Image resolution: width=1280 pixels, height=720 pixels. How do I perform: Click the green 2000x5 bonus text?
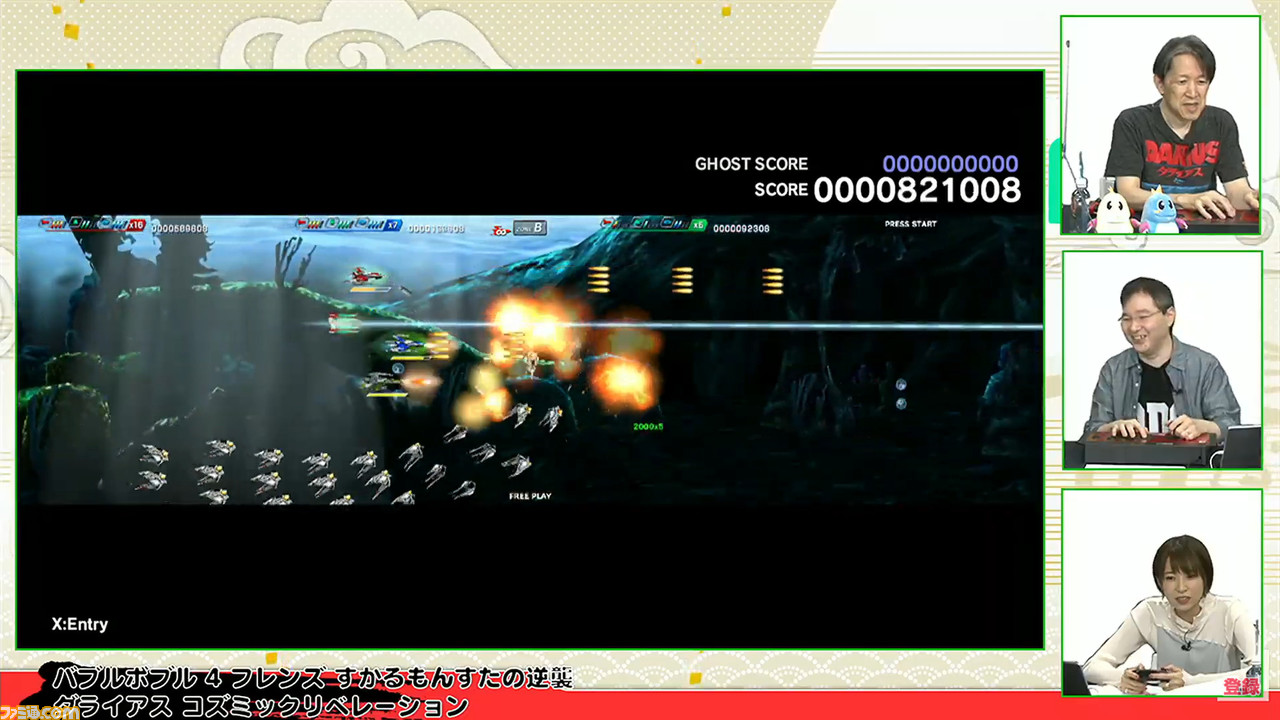(648, 426)
